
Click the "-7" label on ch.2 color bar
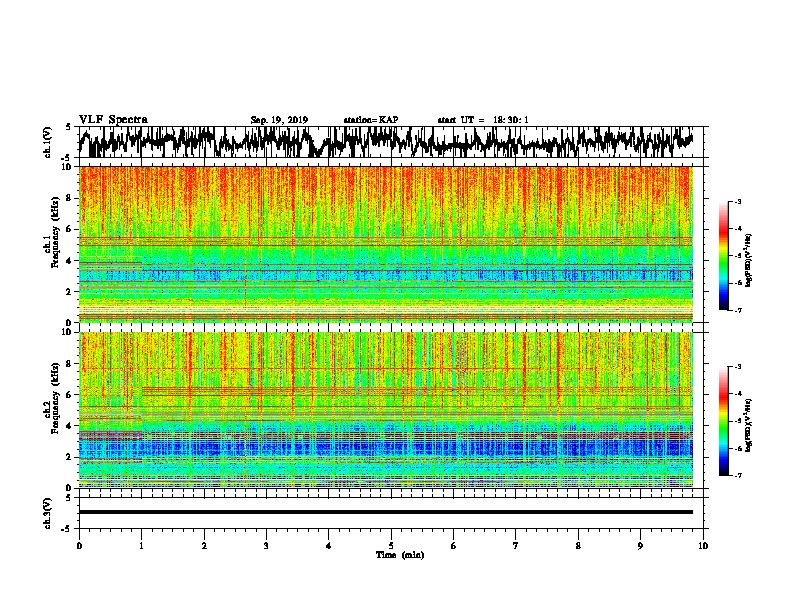coord(738,476)
